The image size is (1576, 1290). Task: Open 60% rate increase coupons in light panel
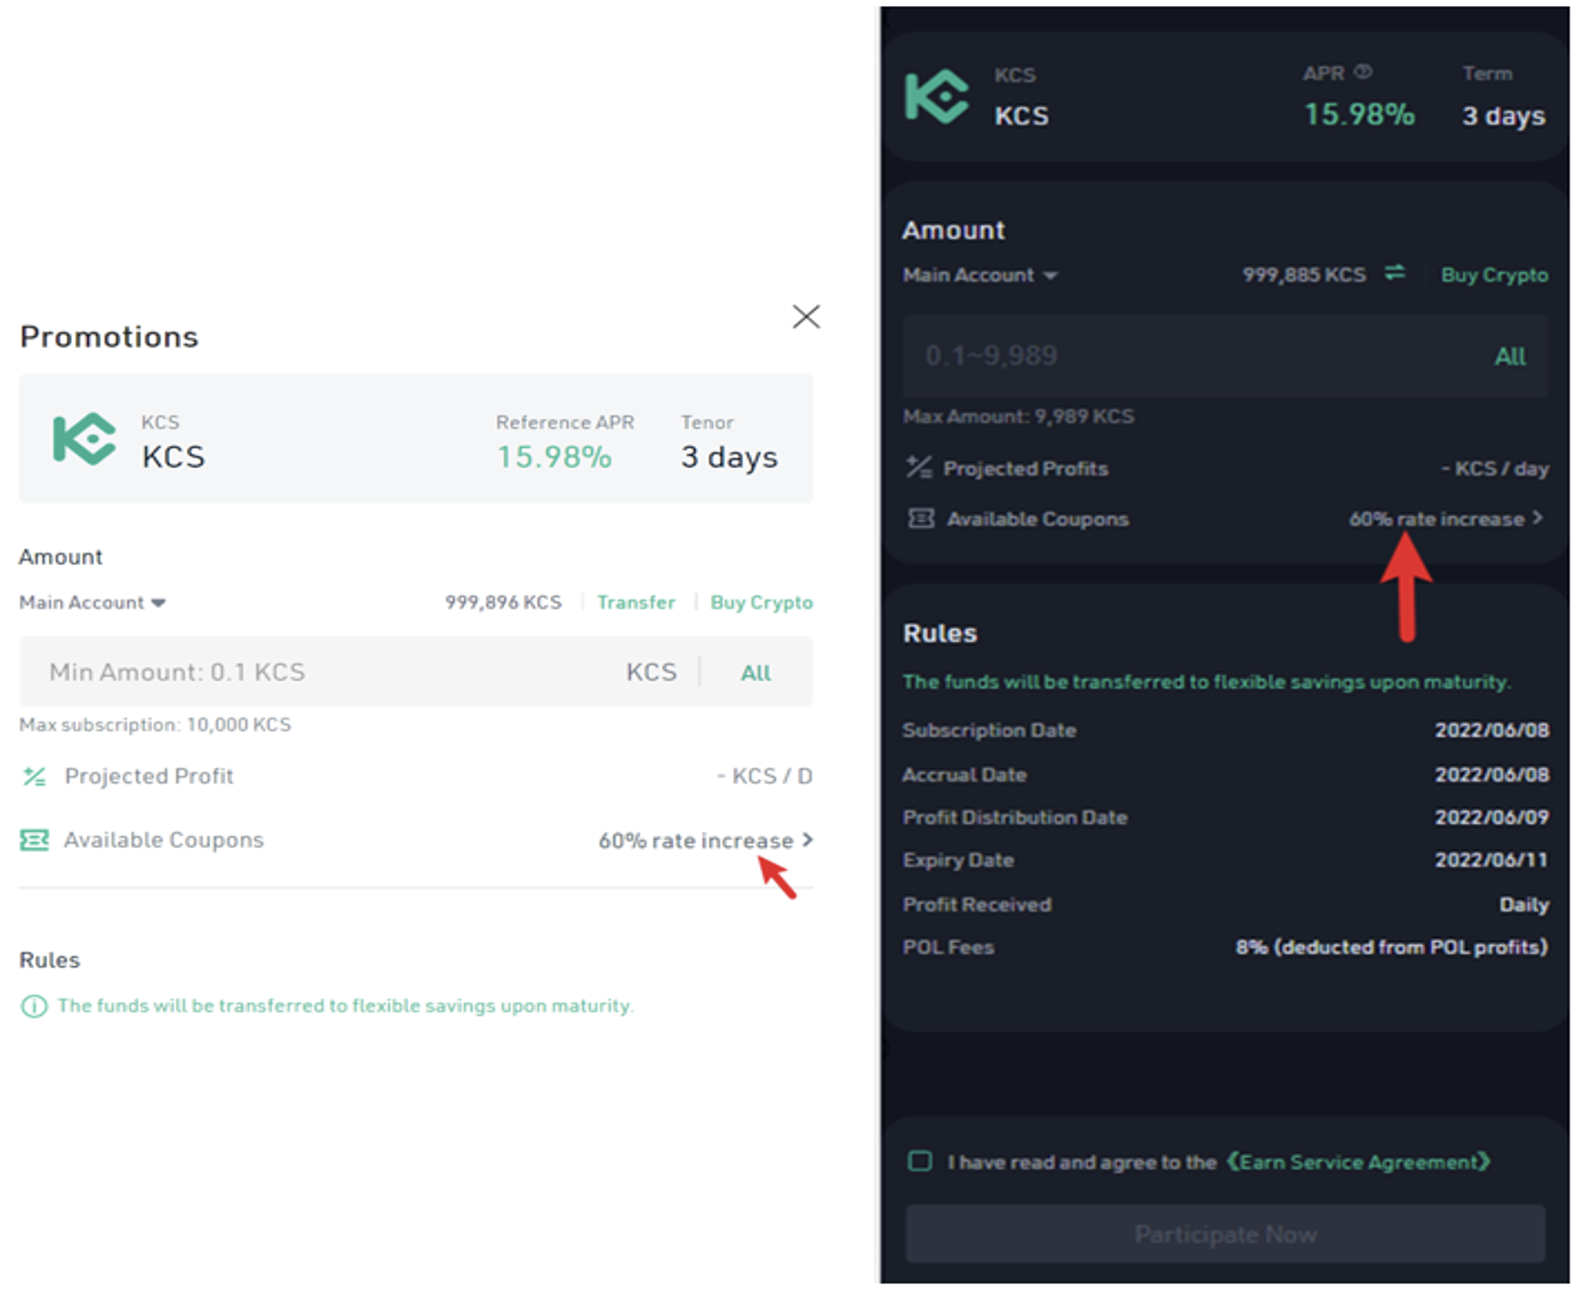705,840
